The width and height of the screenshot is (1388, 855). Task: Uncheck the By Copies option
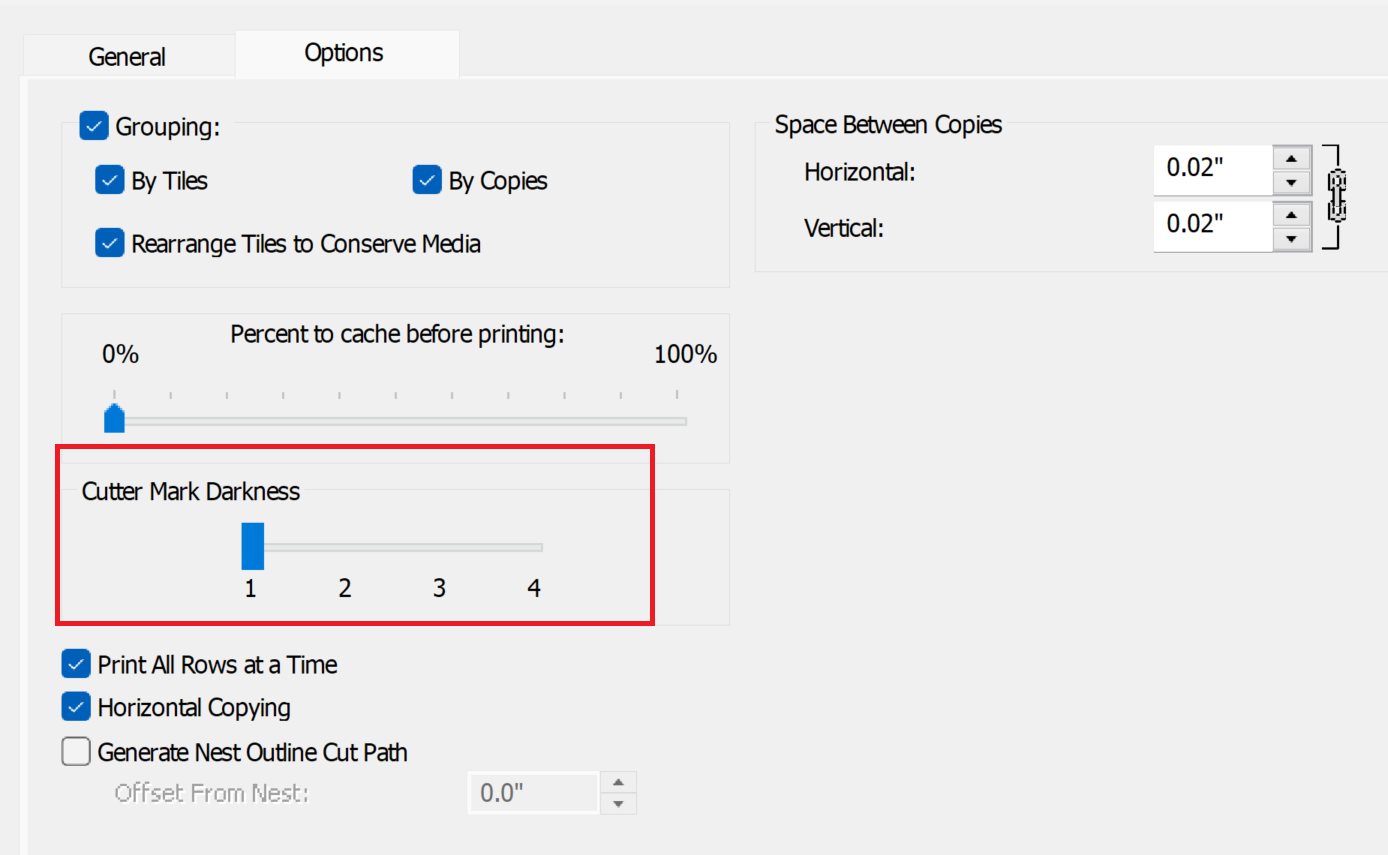(x=427, y=181)
